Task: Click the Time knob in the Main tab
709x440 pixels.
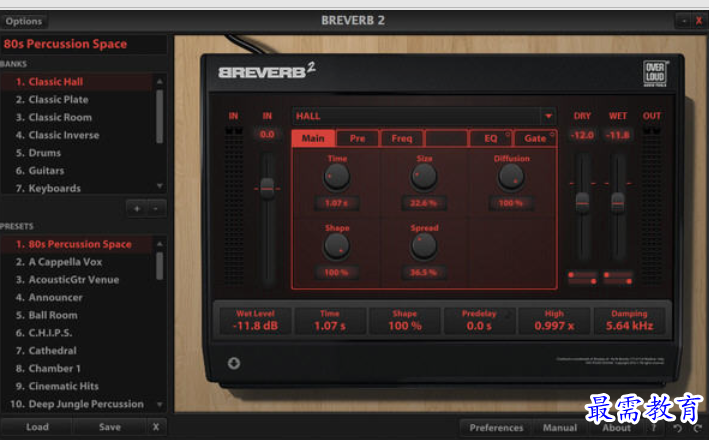Action: tap(336, 177)
